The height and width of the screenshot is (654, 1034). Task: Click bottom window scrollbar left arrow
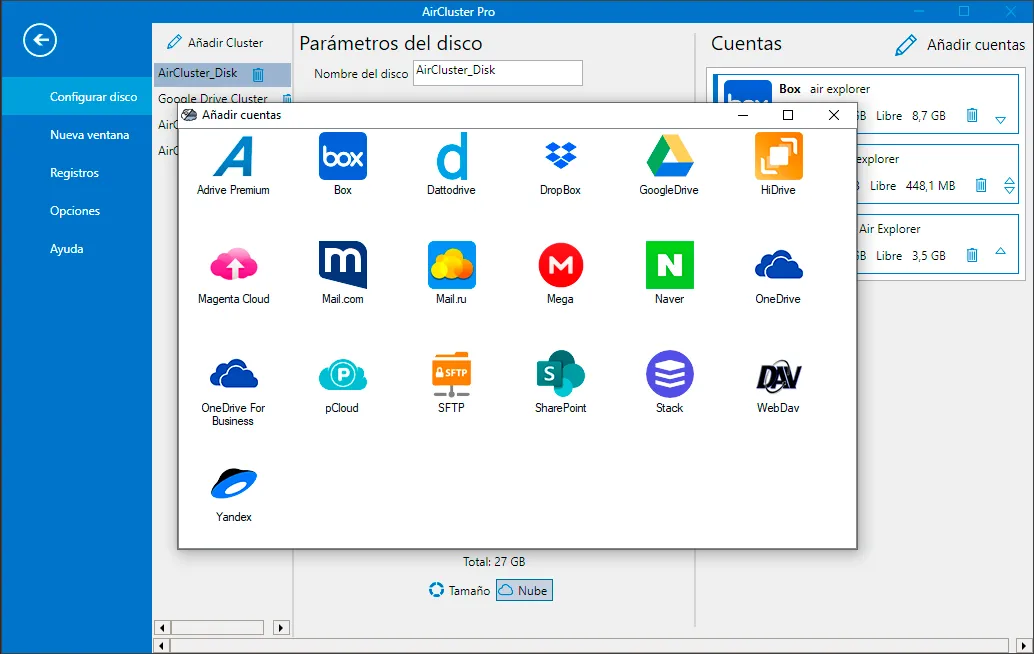162,645
